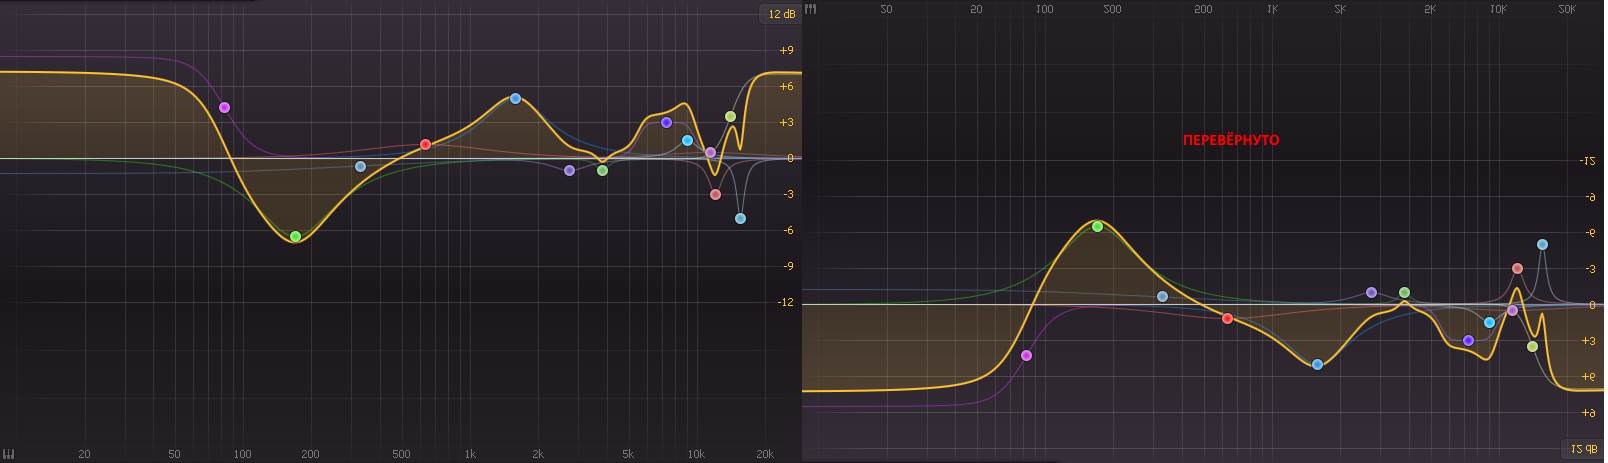The image size is (1608, 463).
Task: Select the green band node at left curve dip
Action: [x=295, y=237]
